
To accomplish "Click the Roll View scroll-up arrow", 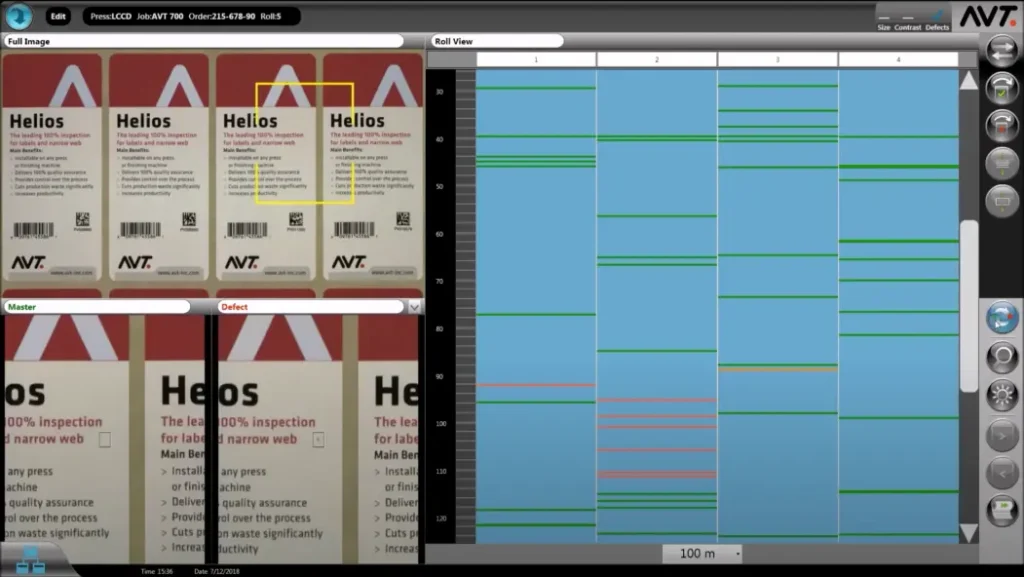I will (968, 81).
